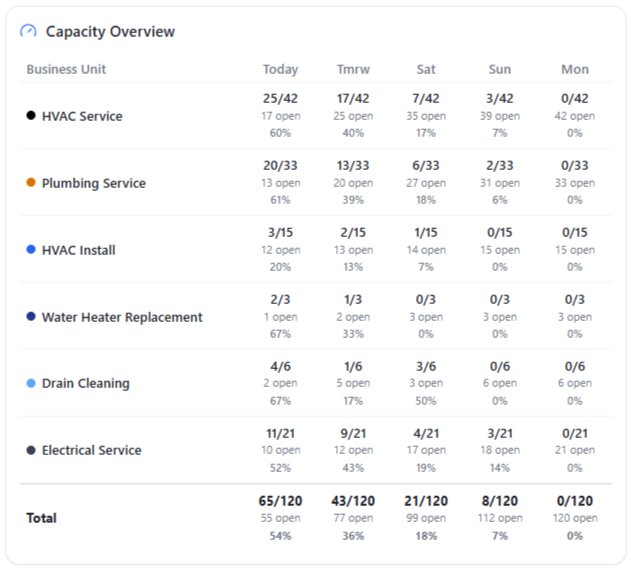Open the Electrical Service row label

pyautogui.click(x=92, y=450)
